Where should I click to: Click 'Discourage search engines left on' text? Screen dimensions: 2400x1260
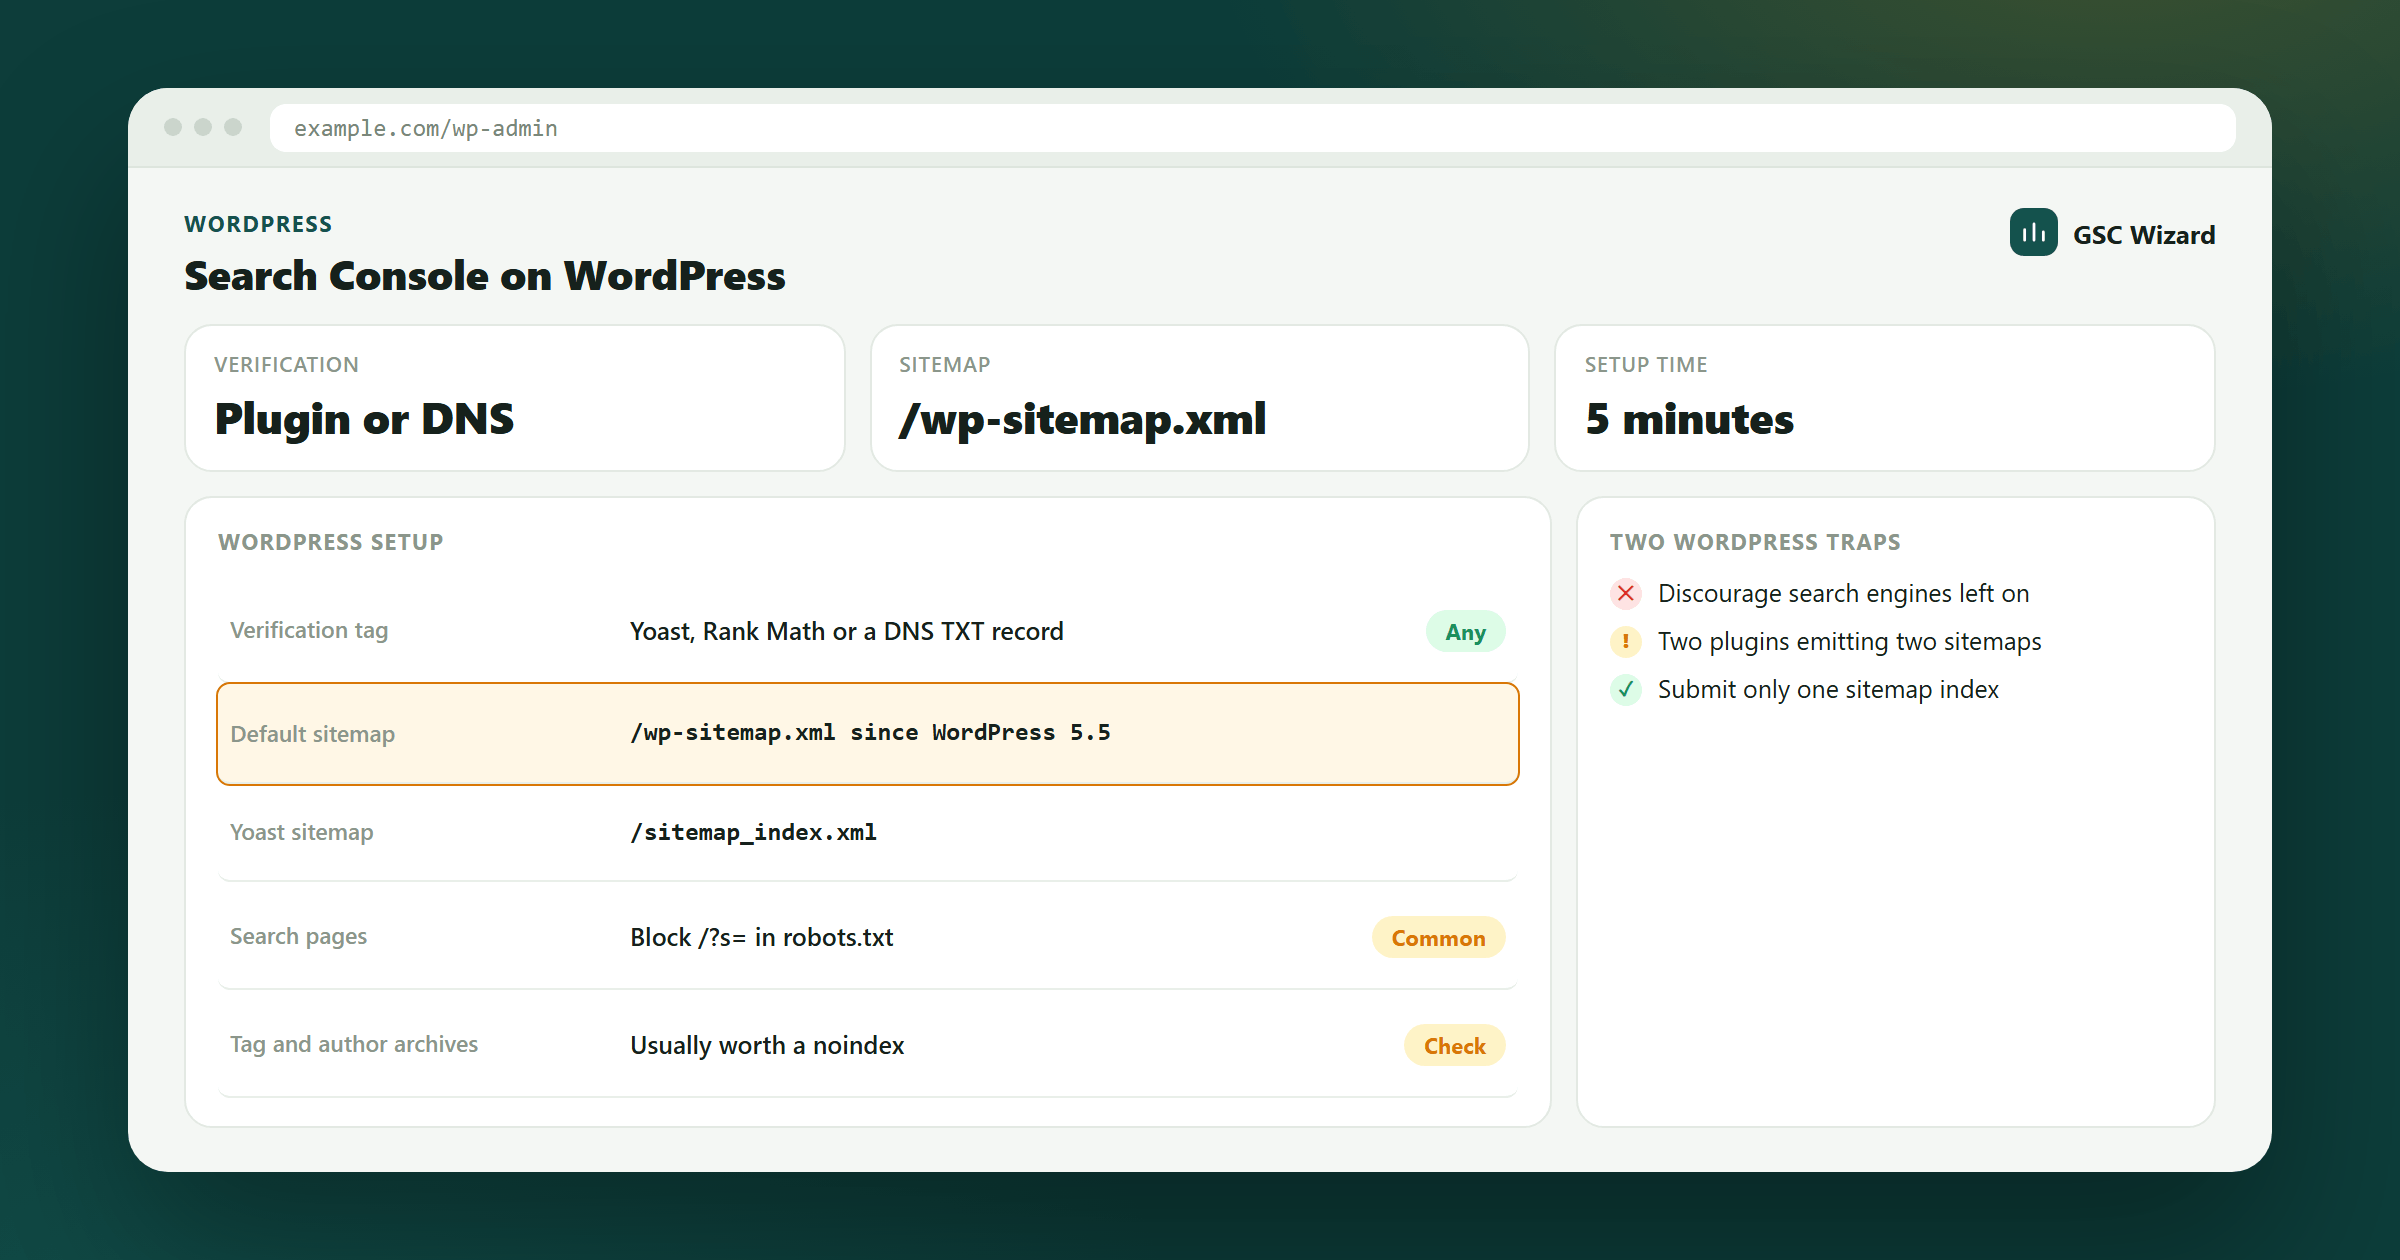tap(1843, 593)
